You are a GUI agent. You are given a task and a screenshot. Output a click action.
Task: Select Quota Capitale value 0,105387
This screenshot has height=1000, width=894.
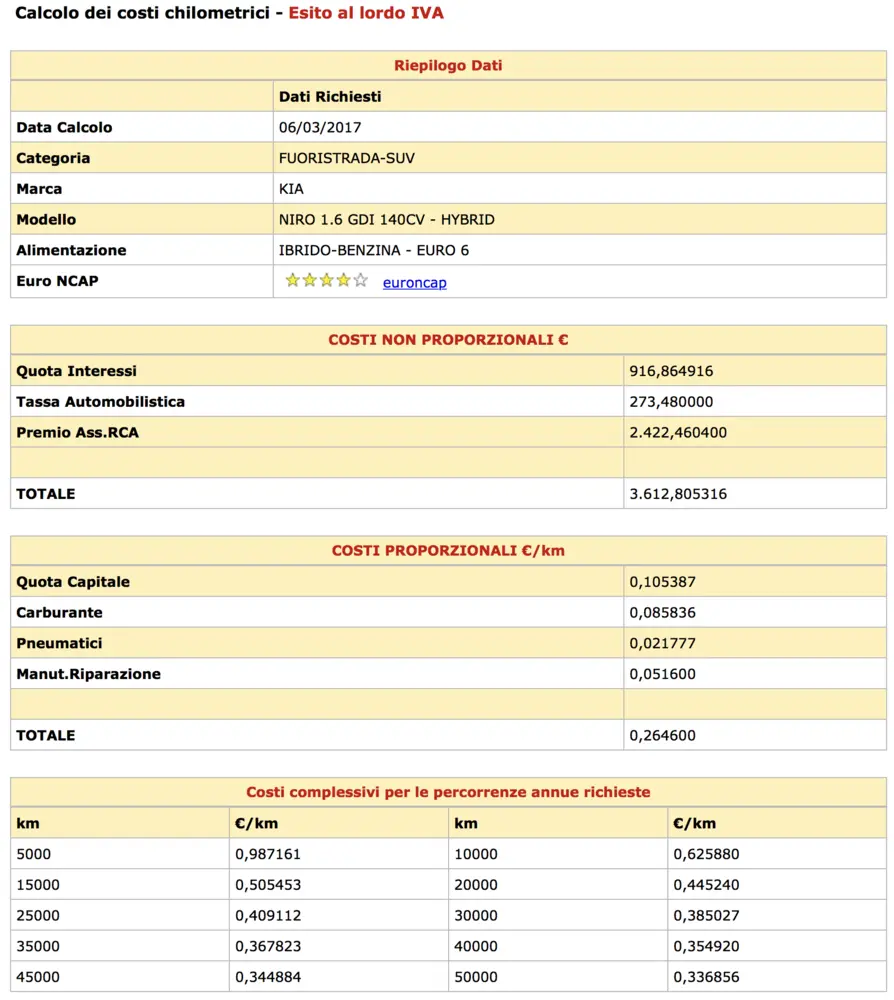tap(663, 582)
